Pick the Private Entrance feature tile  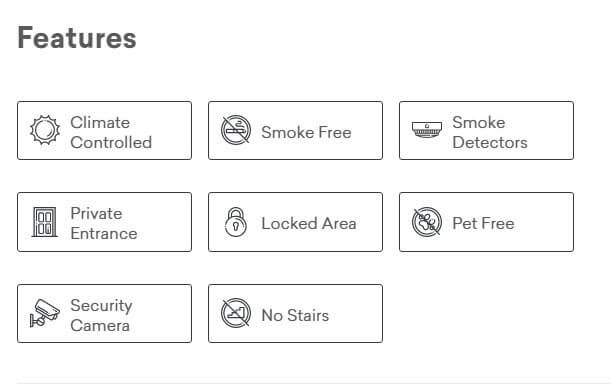point(104,222)
